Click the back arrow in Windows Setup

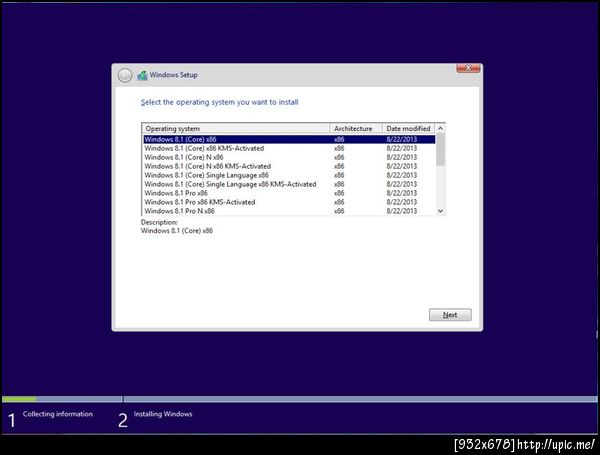(x=125, y=75)
